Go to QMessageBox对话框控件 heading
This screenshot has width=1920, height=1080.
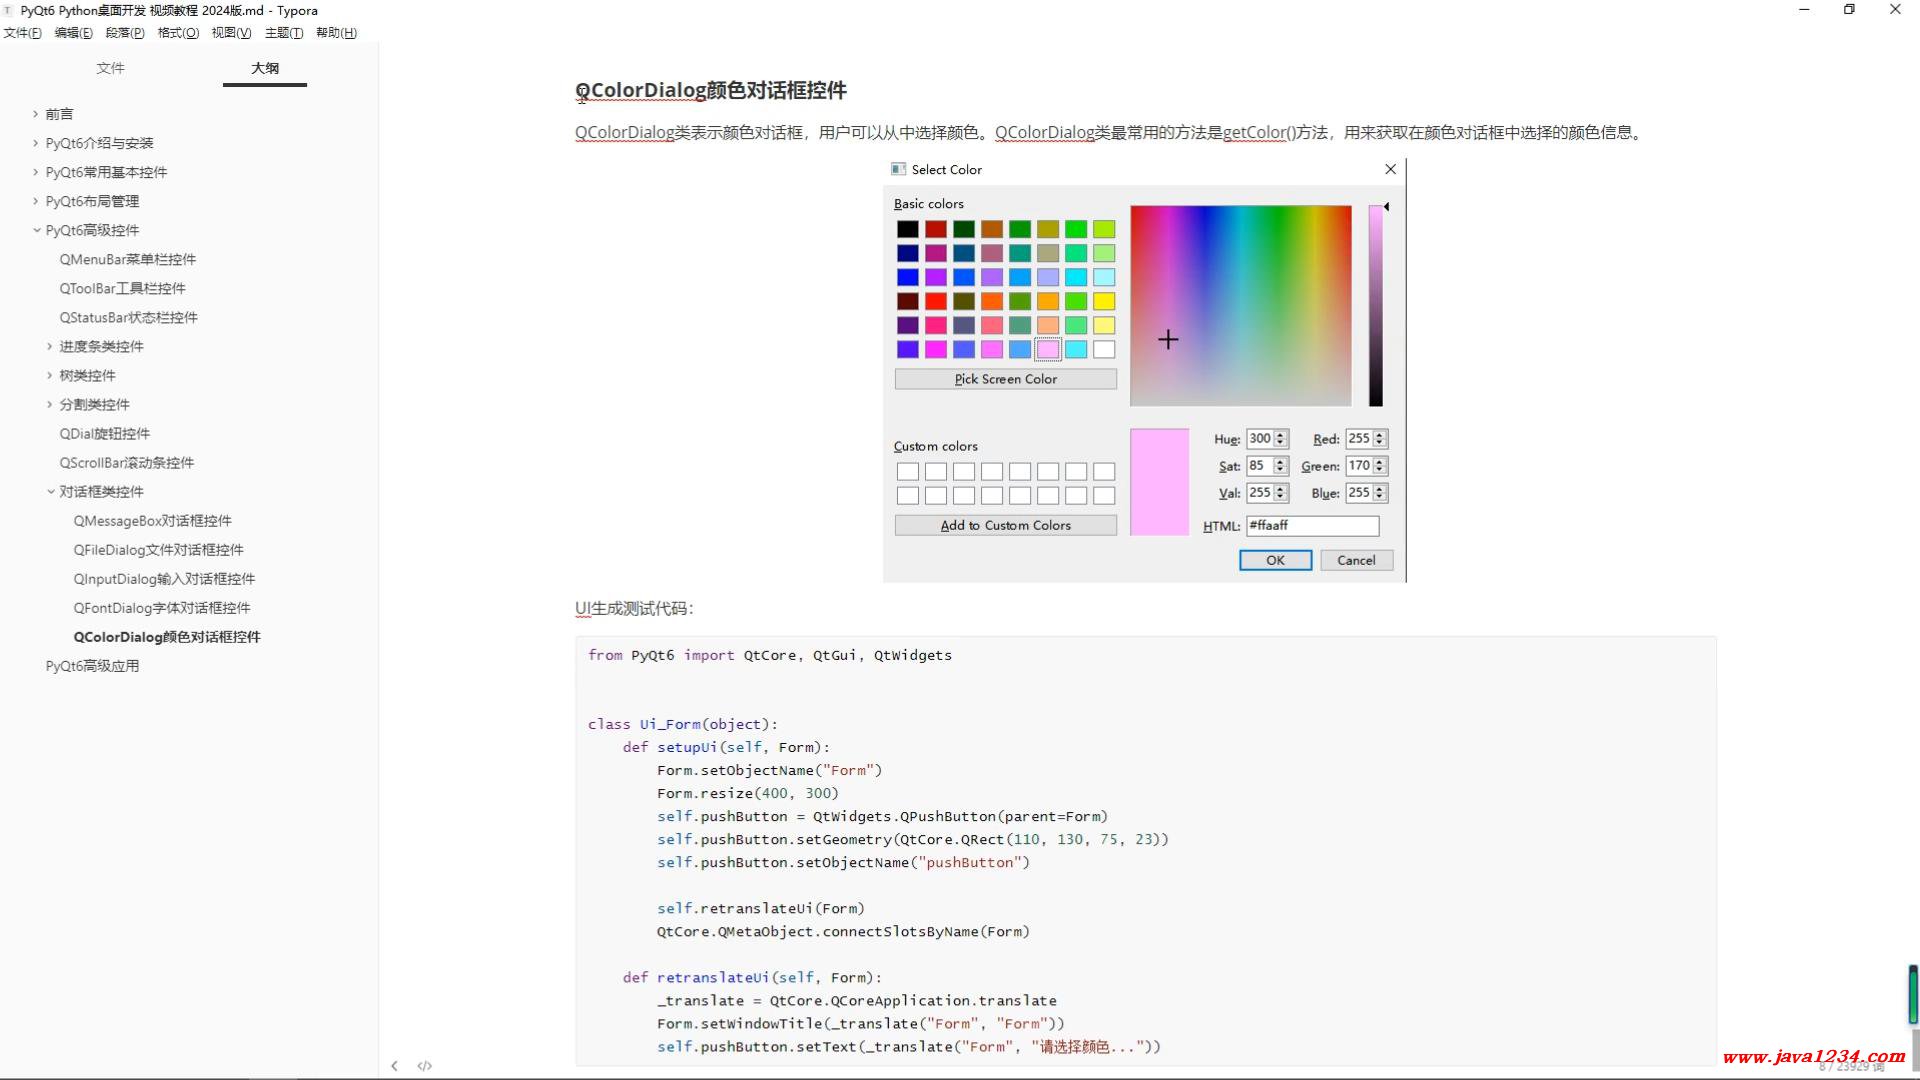tap(152, 520)
